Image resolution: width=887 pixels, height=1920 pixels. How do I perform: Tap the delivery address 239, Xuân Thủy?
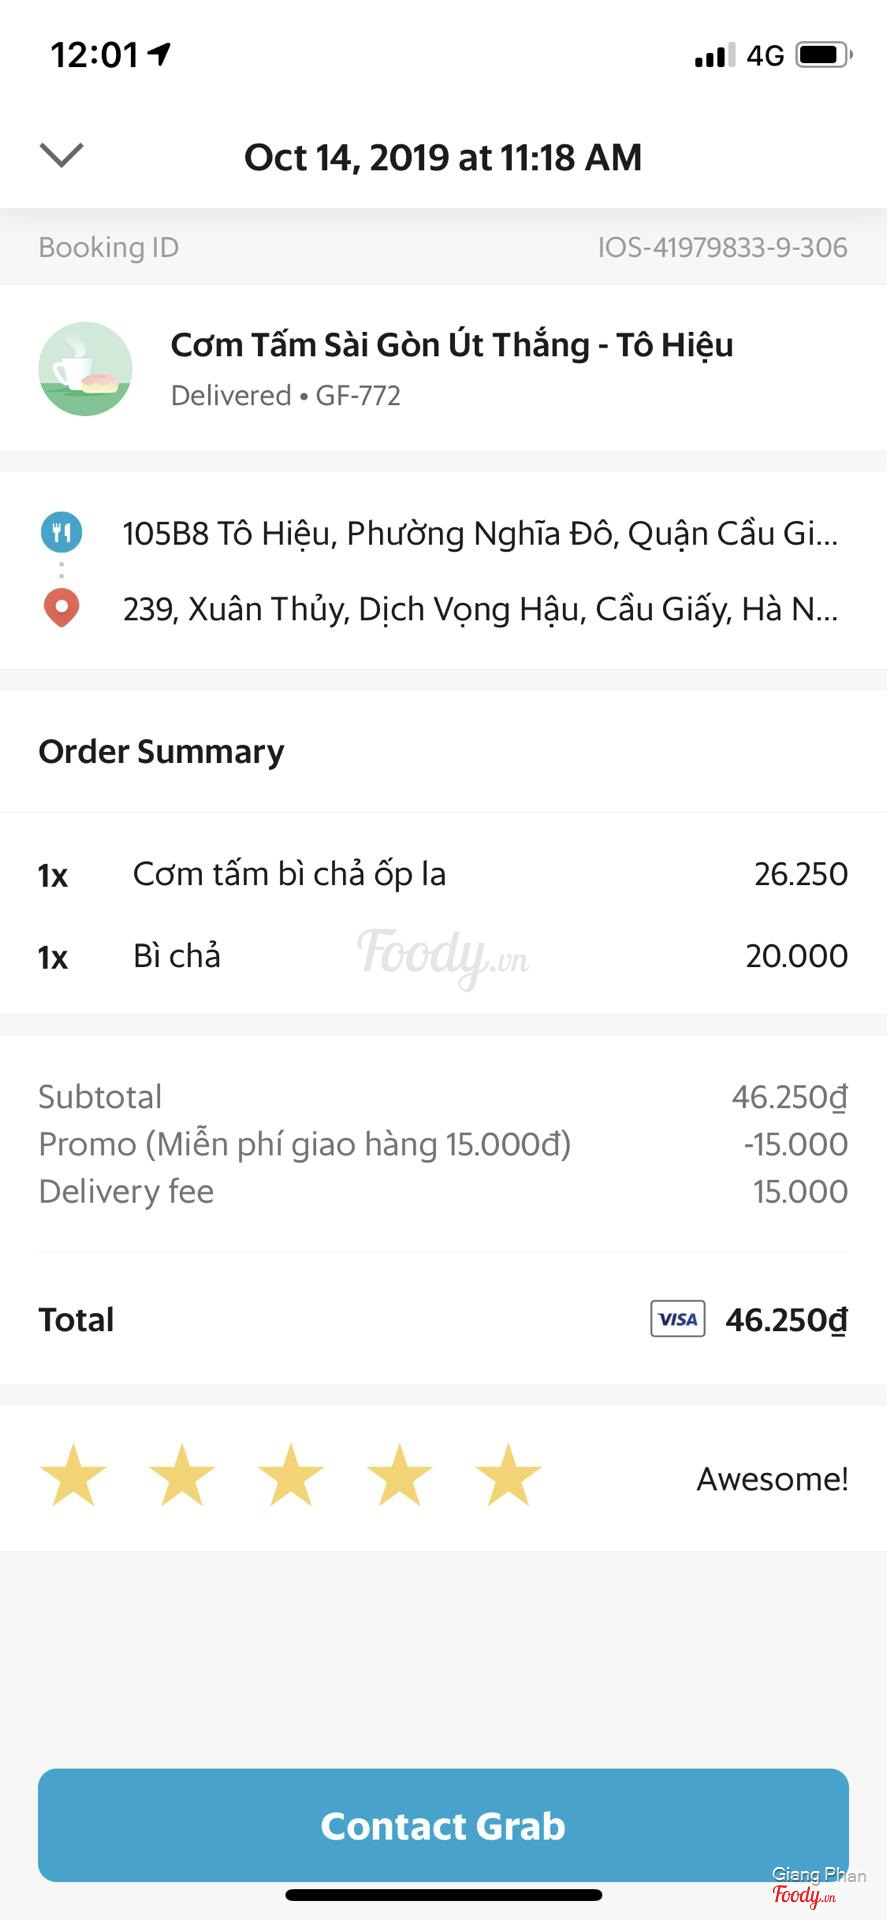(x=480, y=608)
